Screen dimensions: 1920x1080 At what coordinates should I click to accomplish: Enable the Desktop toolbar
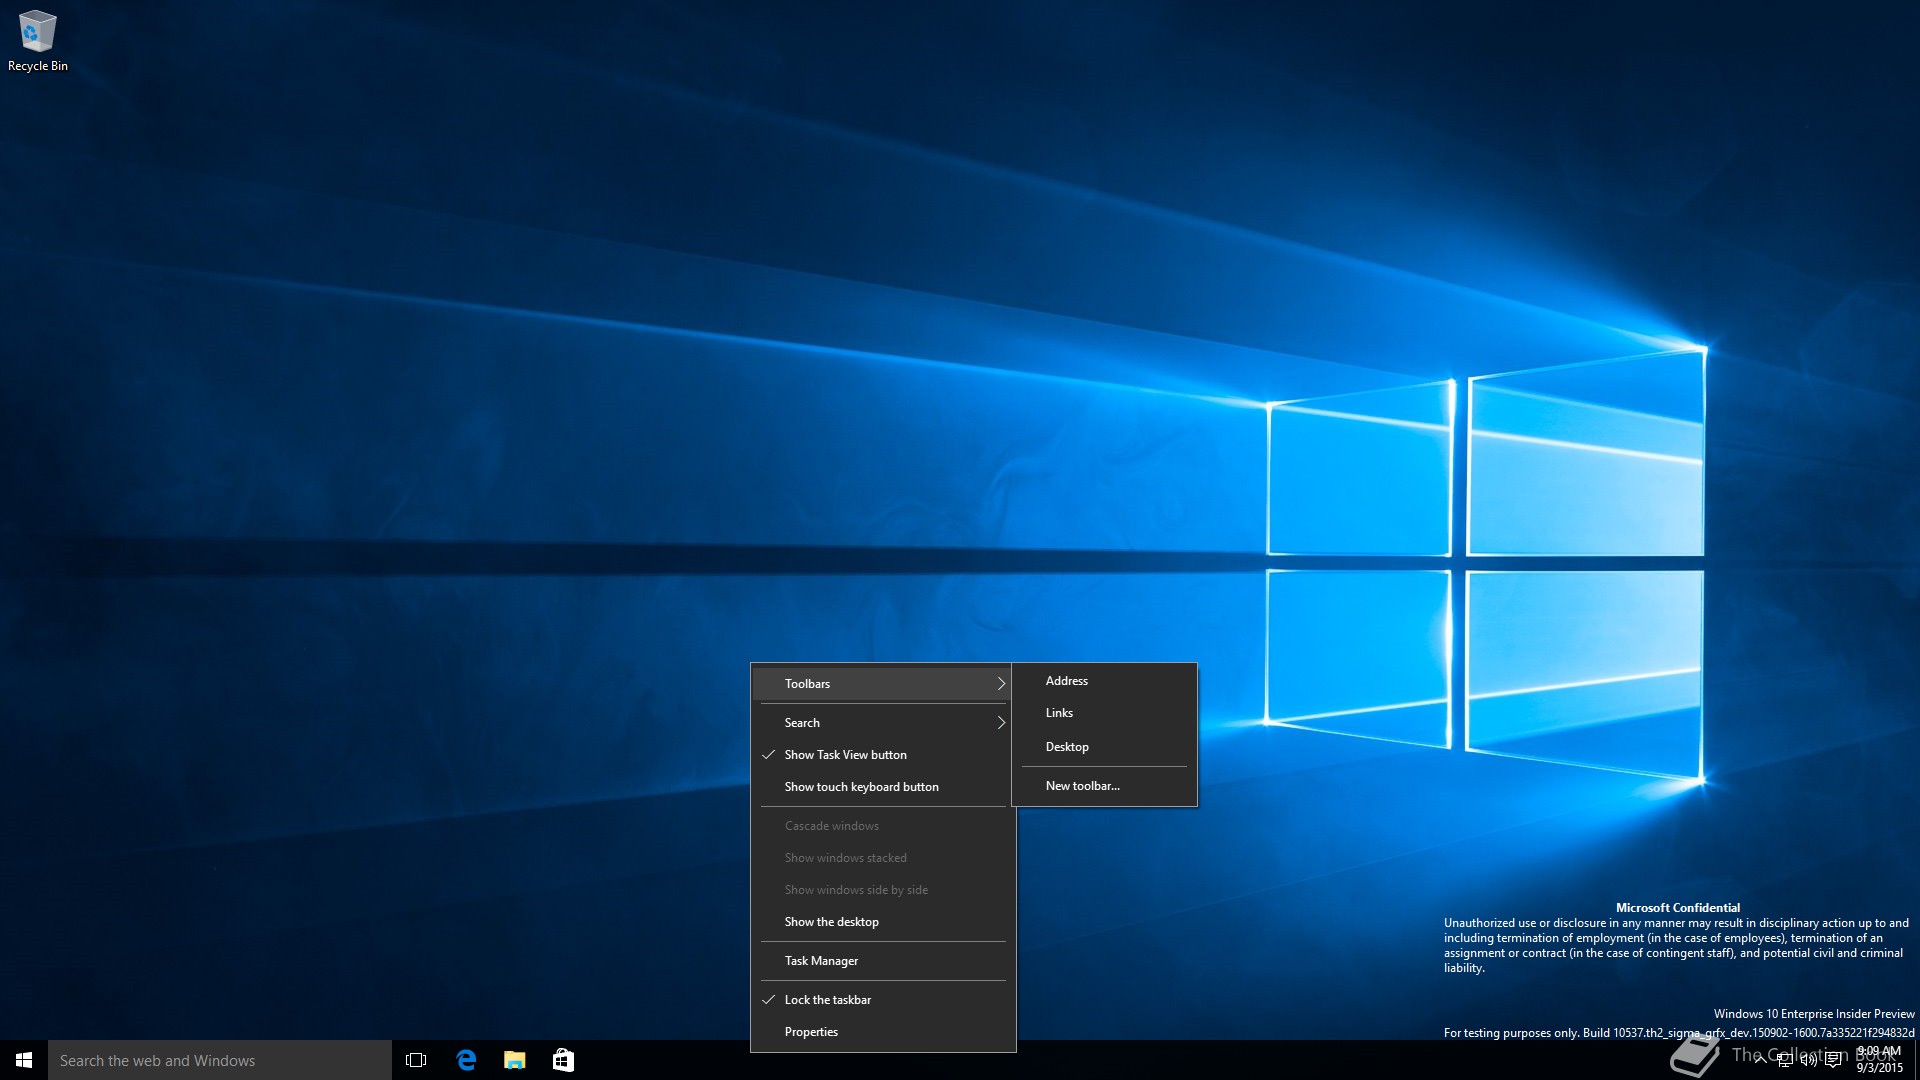point(1104,747)
